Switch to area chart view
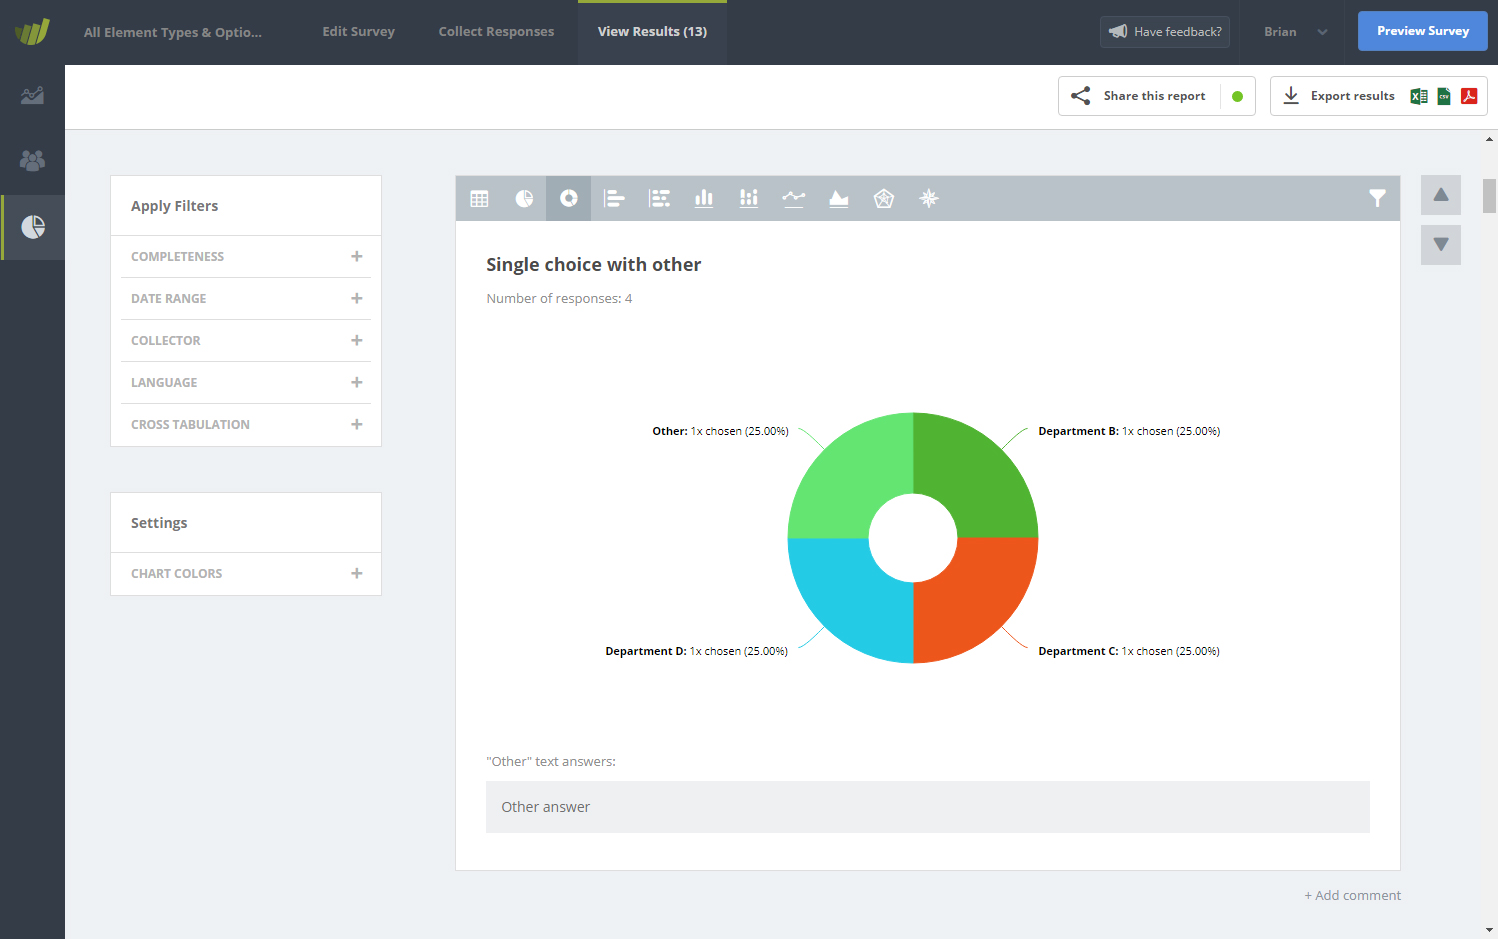1498x939 pixels. tap(839, 199)
